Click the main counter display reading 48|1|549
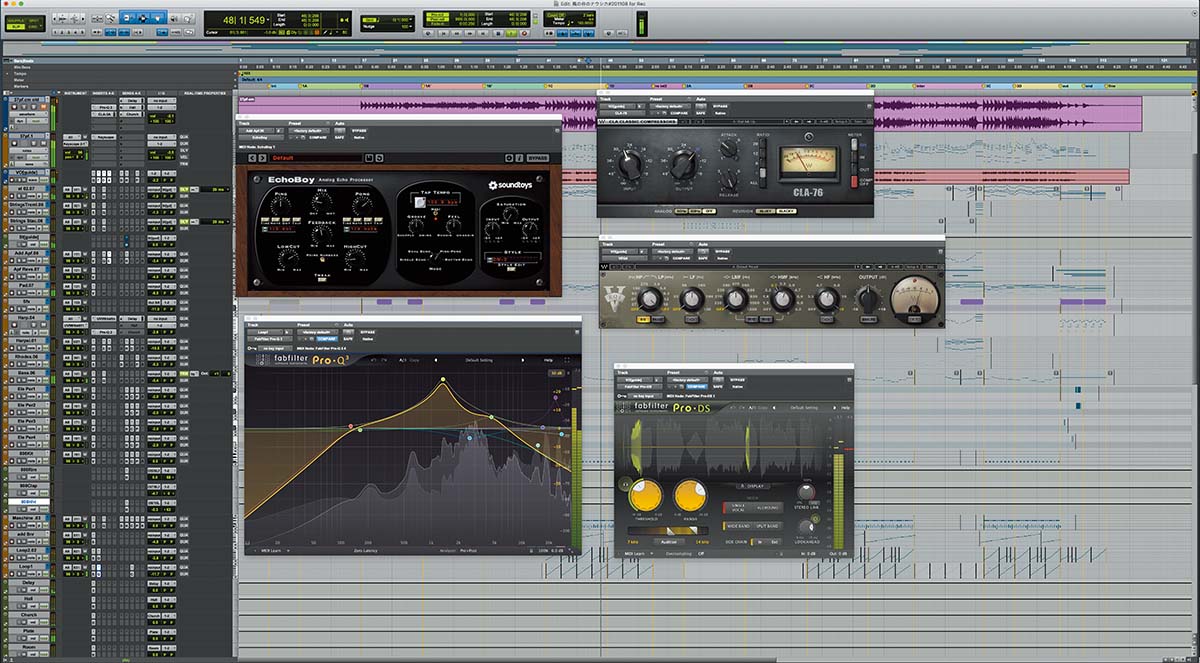The height and width of the screenshot is (663, 1200). (244, 20)
